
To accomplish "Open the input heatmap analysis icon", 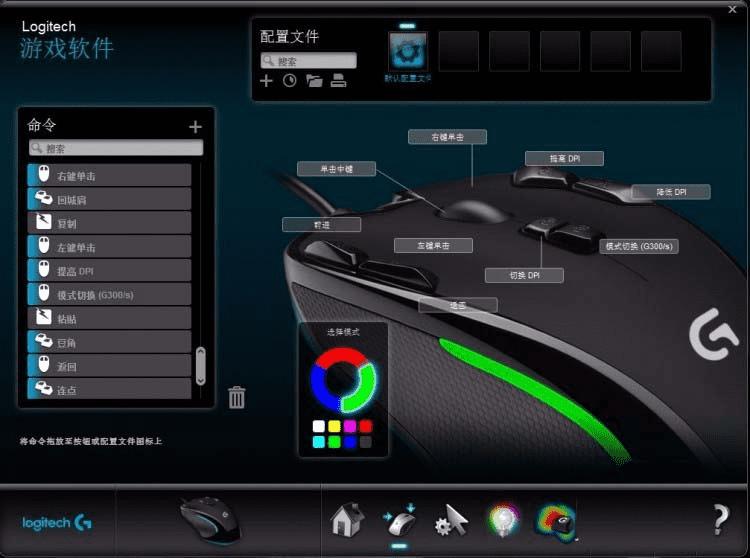I will click(556, 521).
